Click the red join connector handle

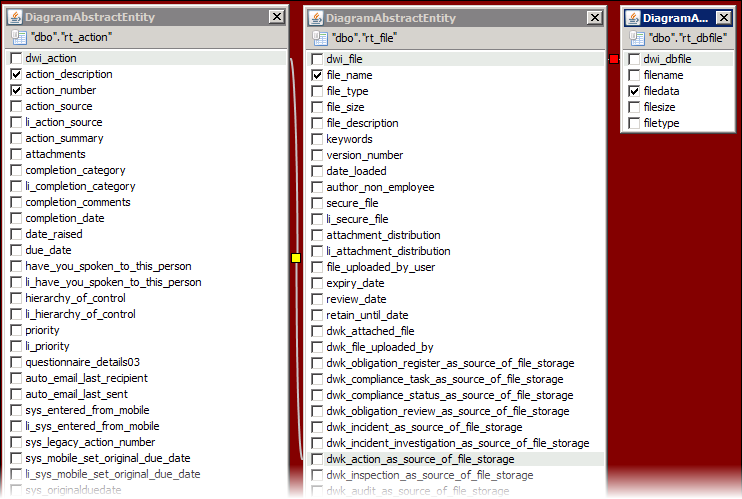tap(614, 60)
